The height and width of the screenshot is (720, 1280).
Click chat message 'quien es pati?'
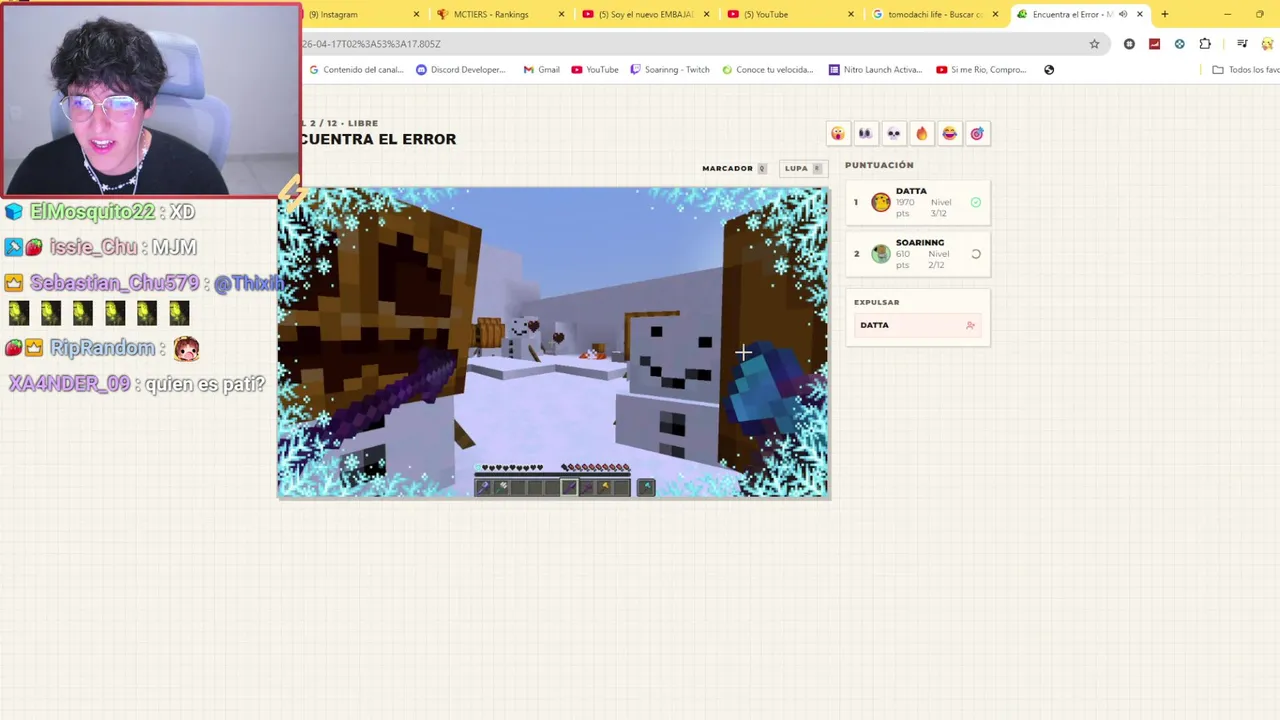tap(204, 384)
